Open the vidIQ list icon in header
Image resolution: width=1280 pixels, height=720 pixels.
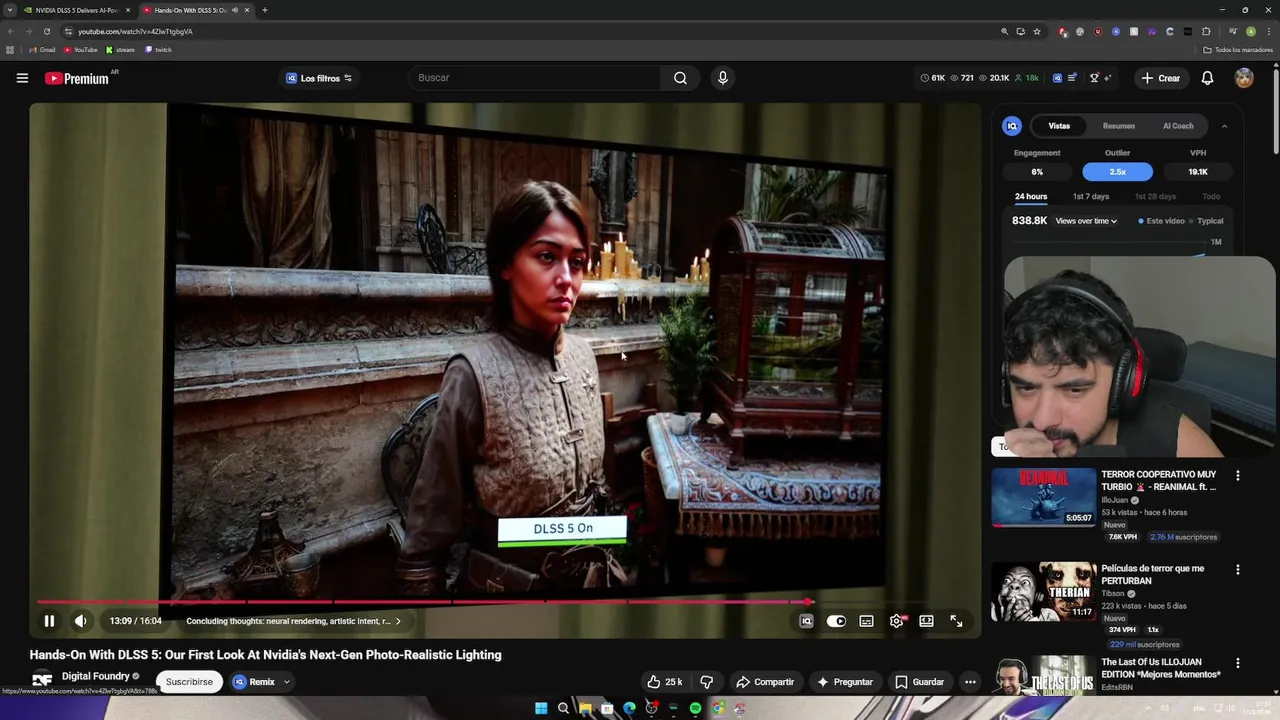pos(1072,78)
